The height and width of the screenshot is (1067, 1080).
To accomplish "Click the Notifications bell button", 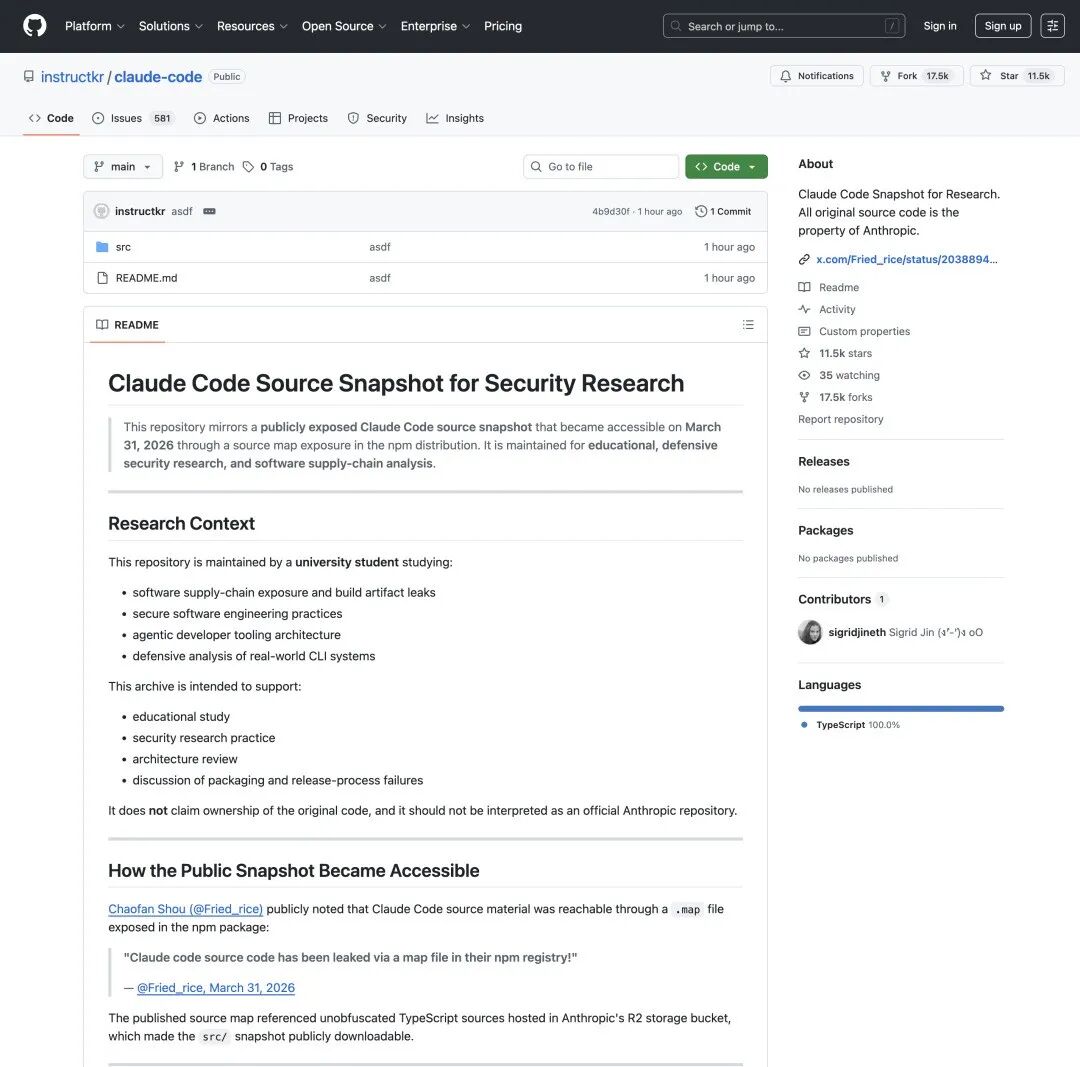I will [817, 76].
